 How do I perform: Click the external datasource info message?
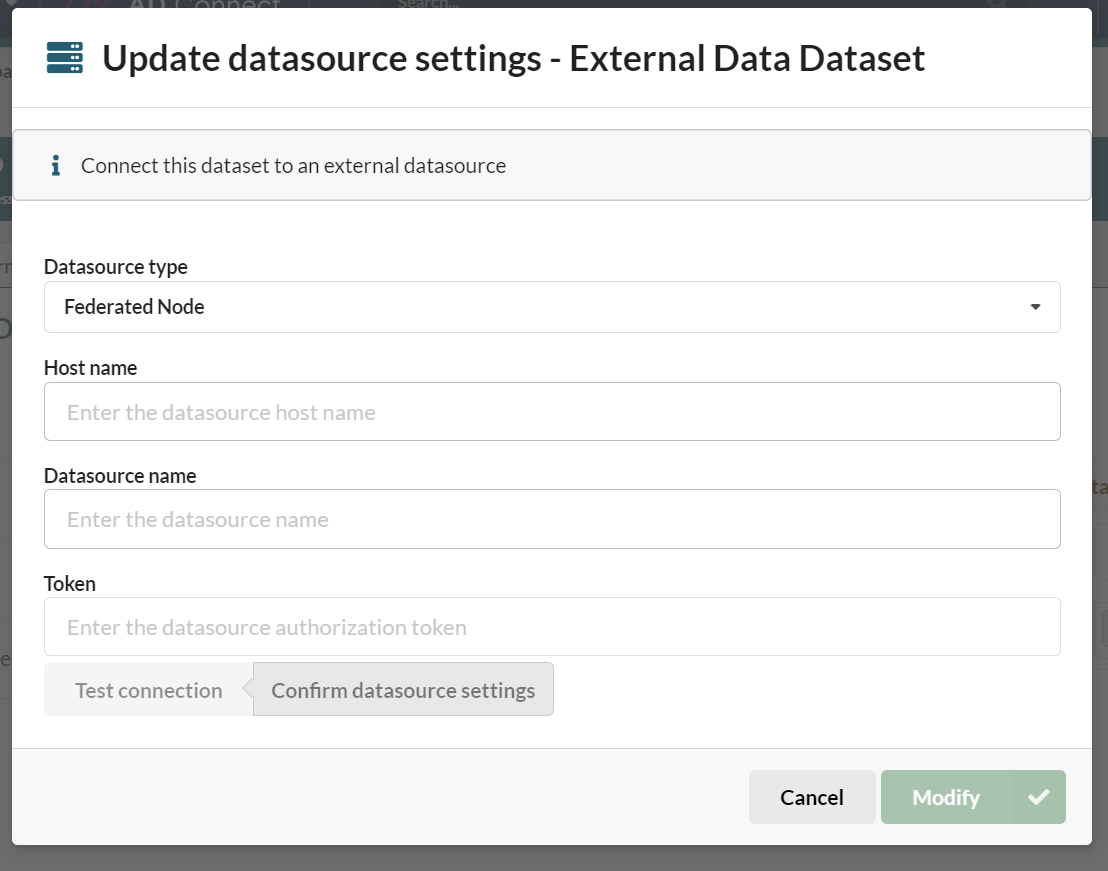coord(293,166)
